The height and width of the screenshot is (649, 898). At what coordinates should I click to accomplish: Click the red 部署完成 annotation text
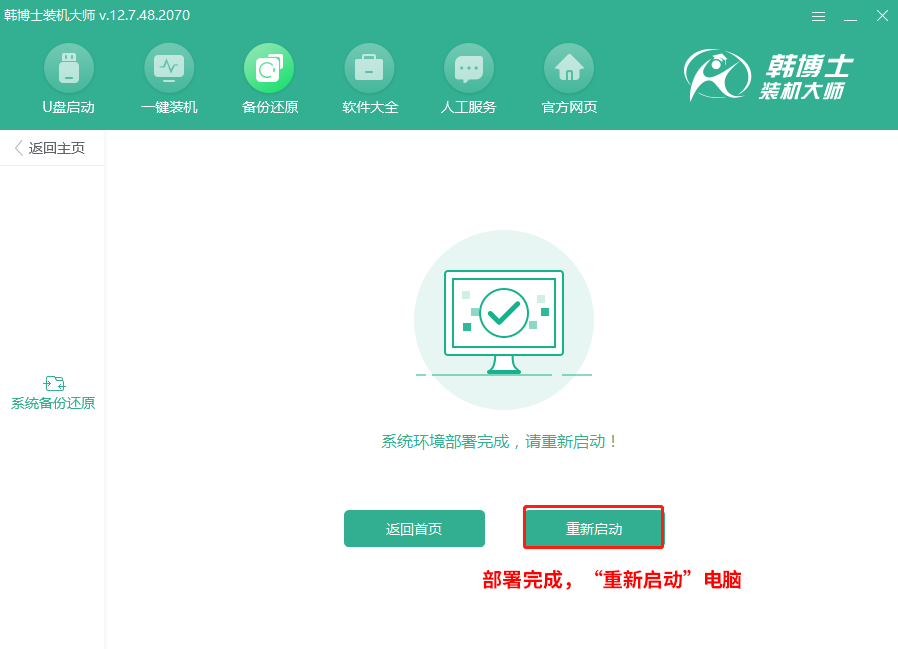610,579
